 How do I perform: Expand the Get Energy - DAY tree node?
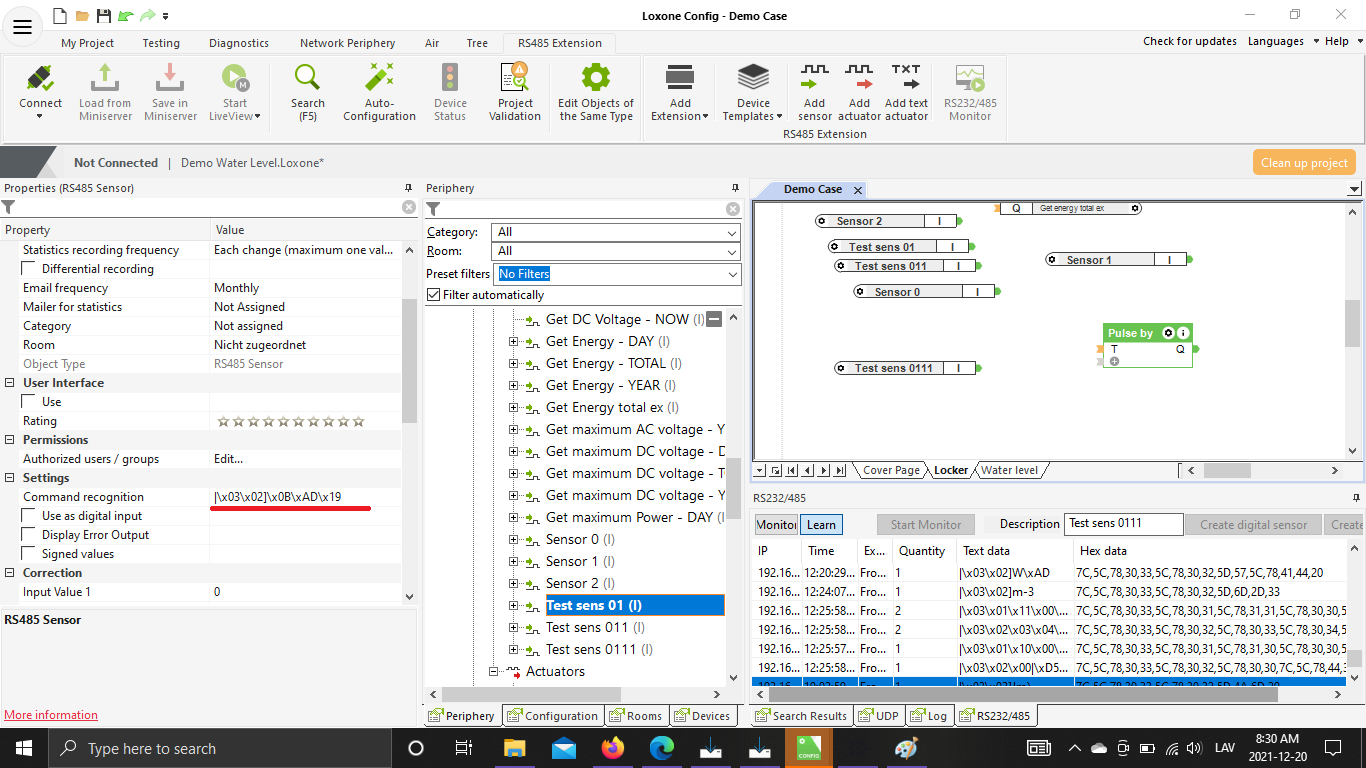[514, 342]
